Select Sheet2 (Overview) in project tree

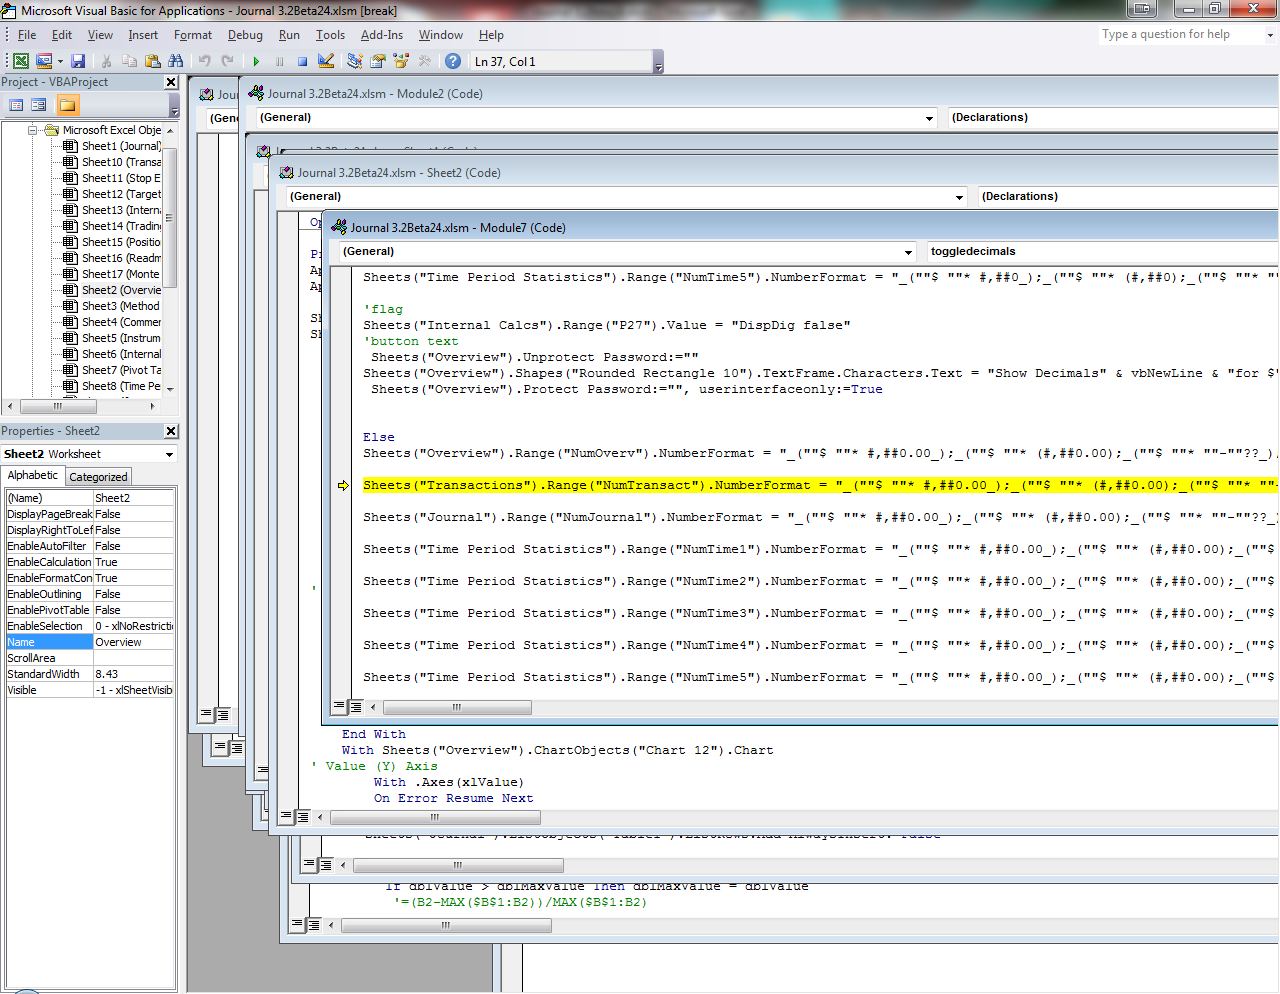click(121, 290)
